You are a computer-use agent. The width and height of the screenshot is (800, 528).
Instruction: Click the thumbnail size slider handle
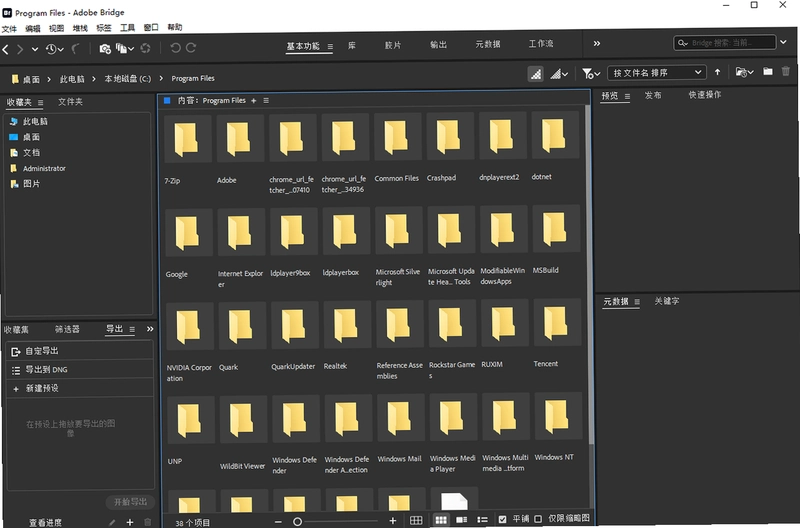click(x=297, y=521)
